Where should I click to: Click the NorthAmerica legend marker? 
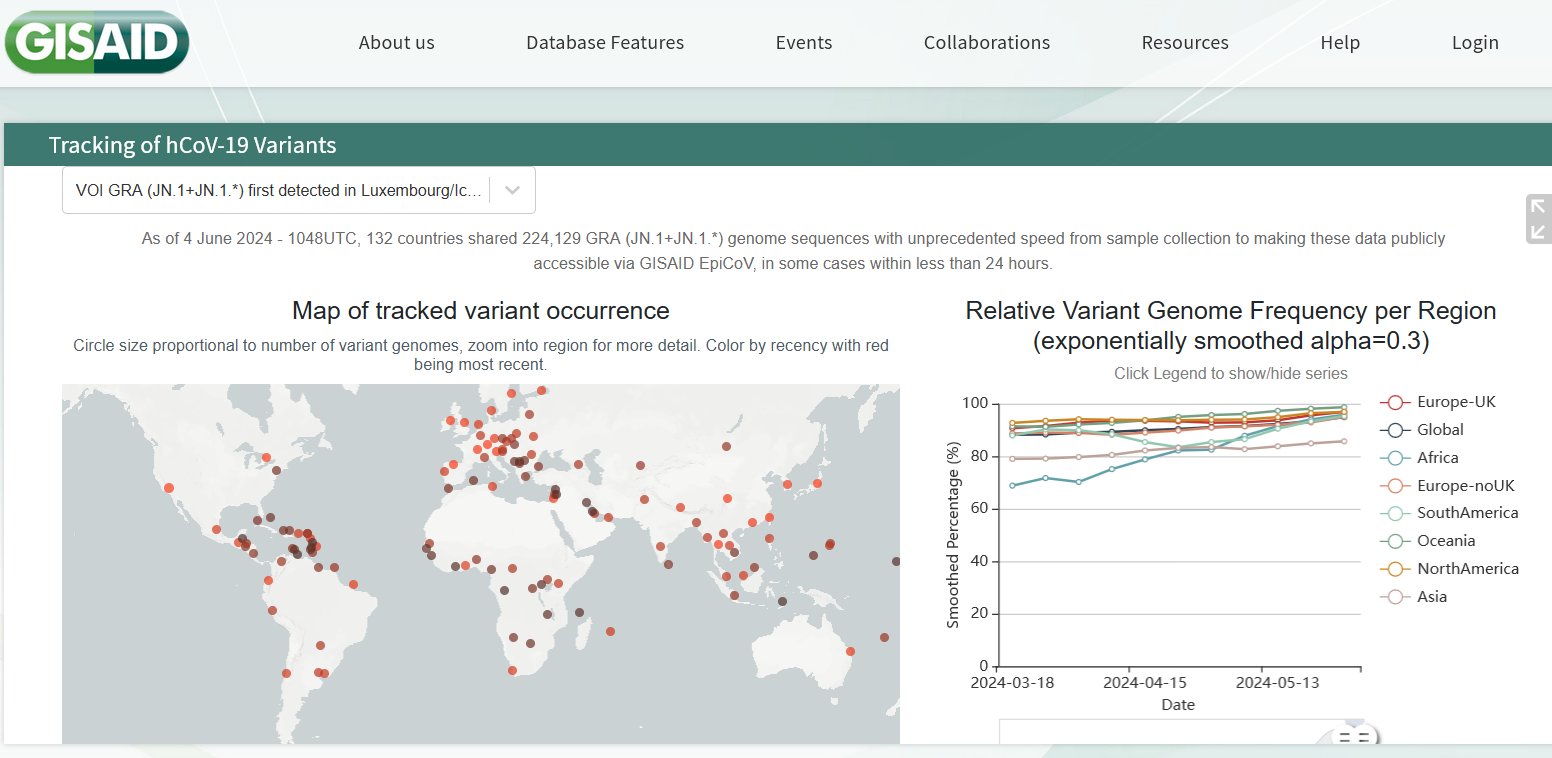coord(1395,569)
